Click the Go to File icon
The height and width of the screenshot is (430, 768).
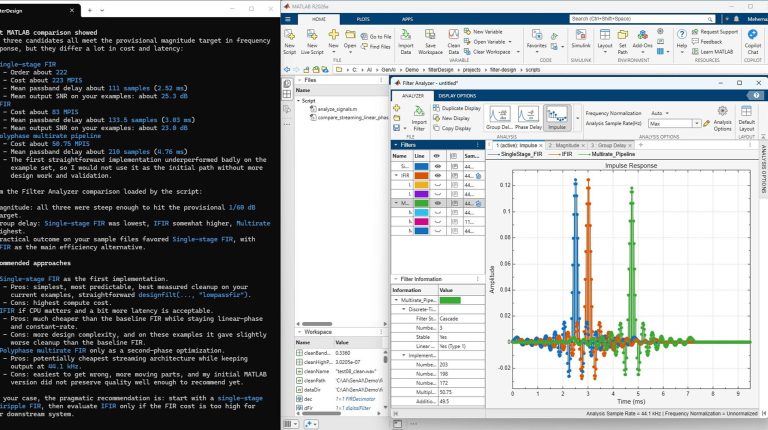[x=364, y=36]
